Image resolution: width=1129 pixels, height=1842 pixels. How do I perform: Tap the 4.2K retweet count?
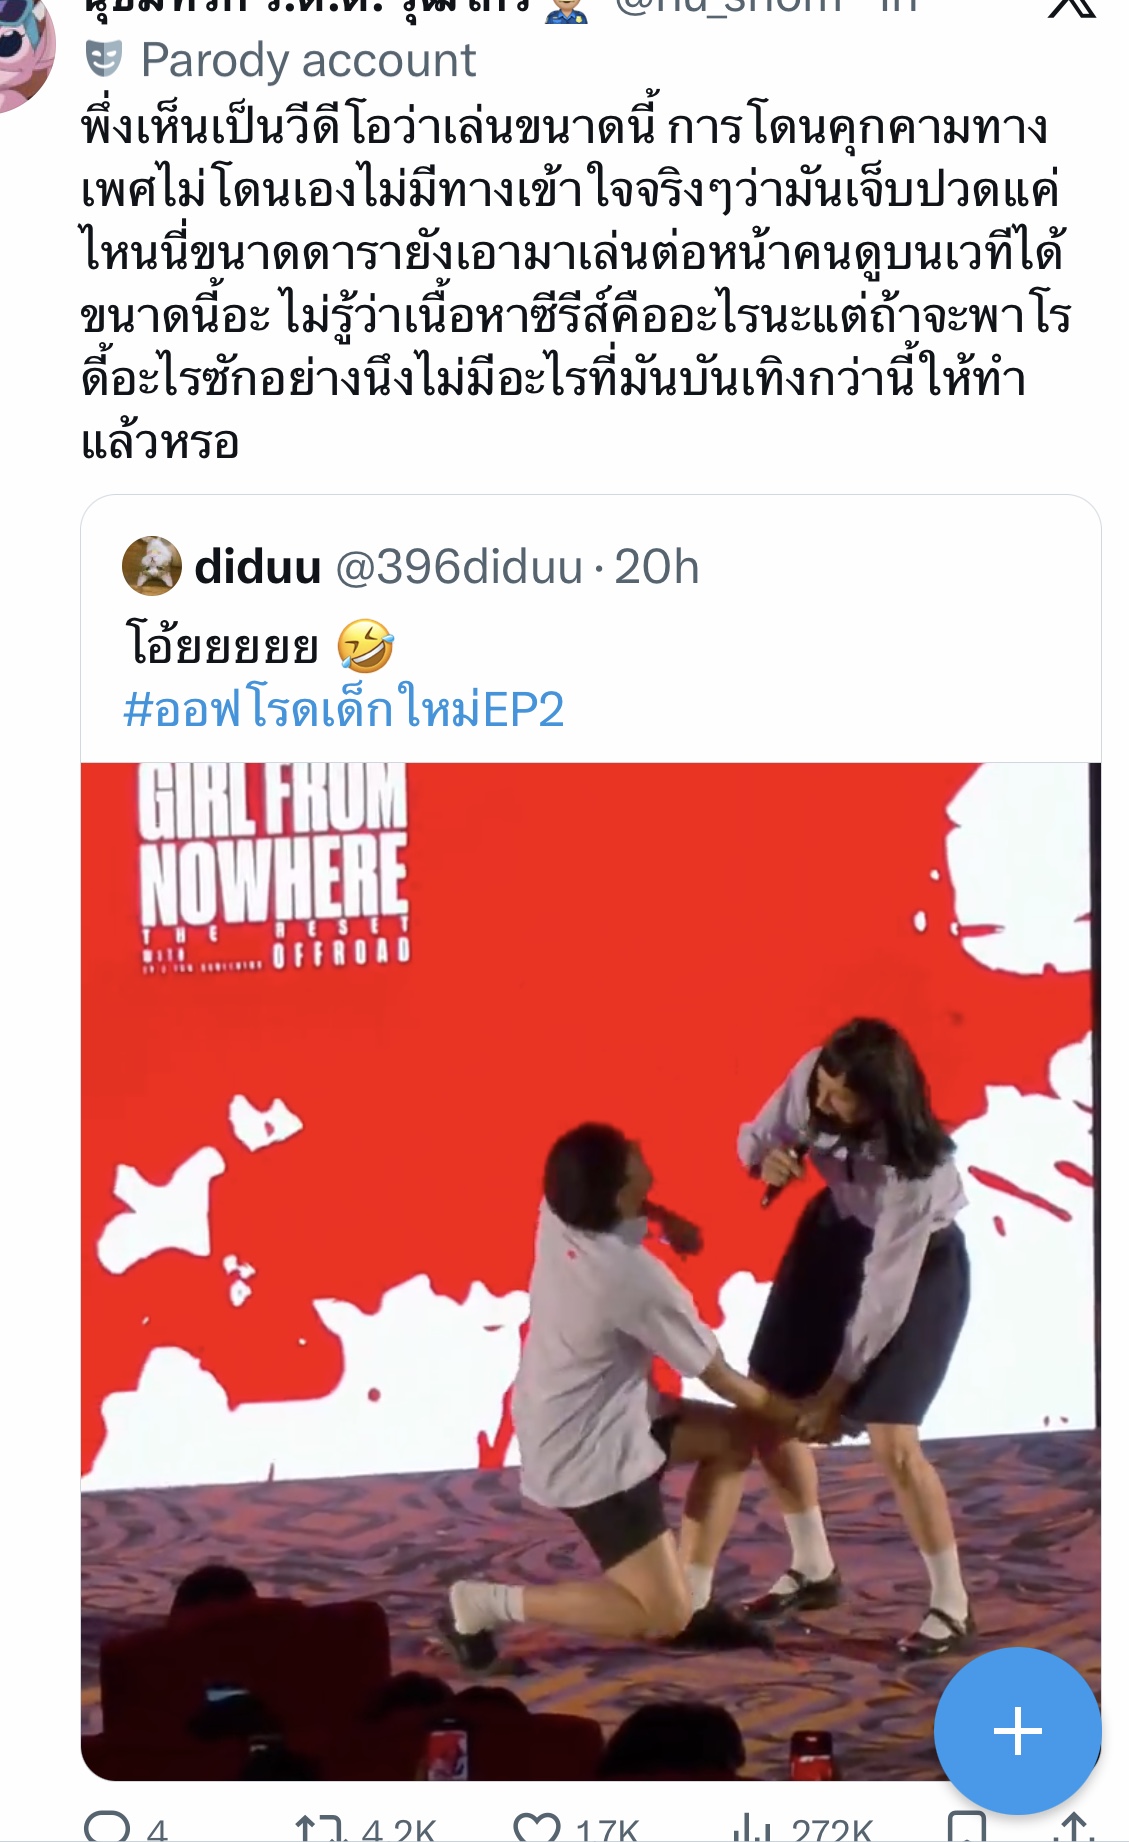coord(399,1830)
